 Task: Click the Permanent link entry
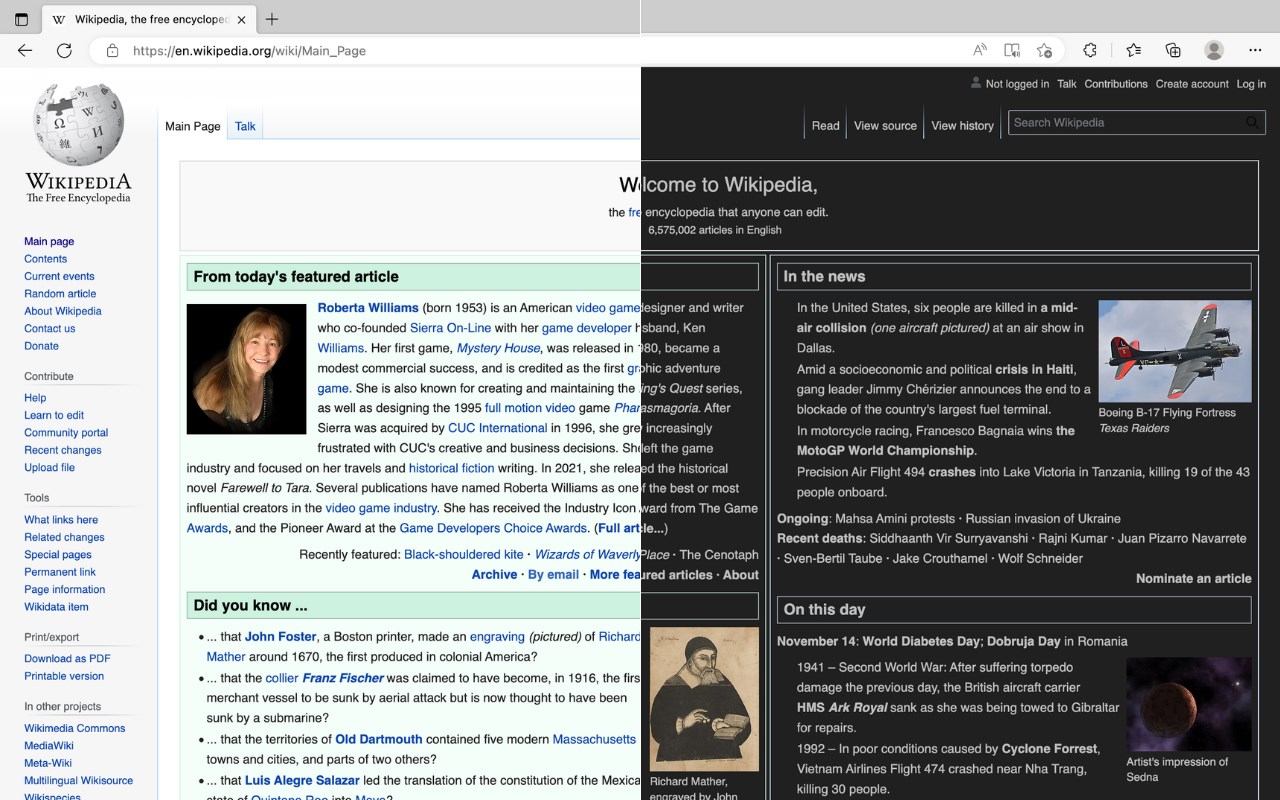coord(60,572)
